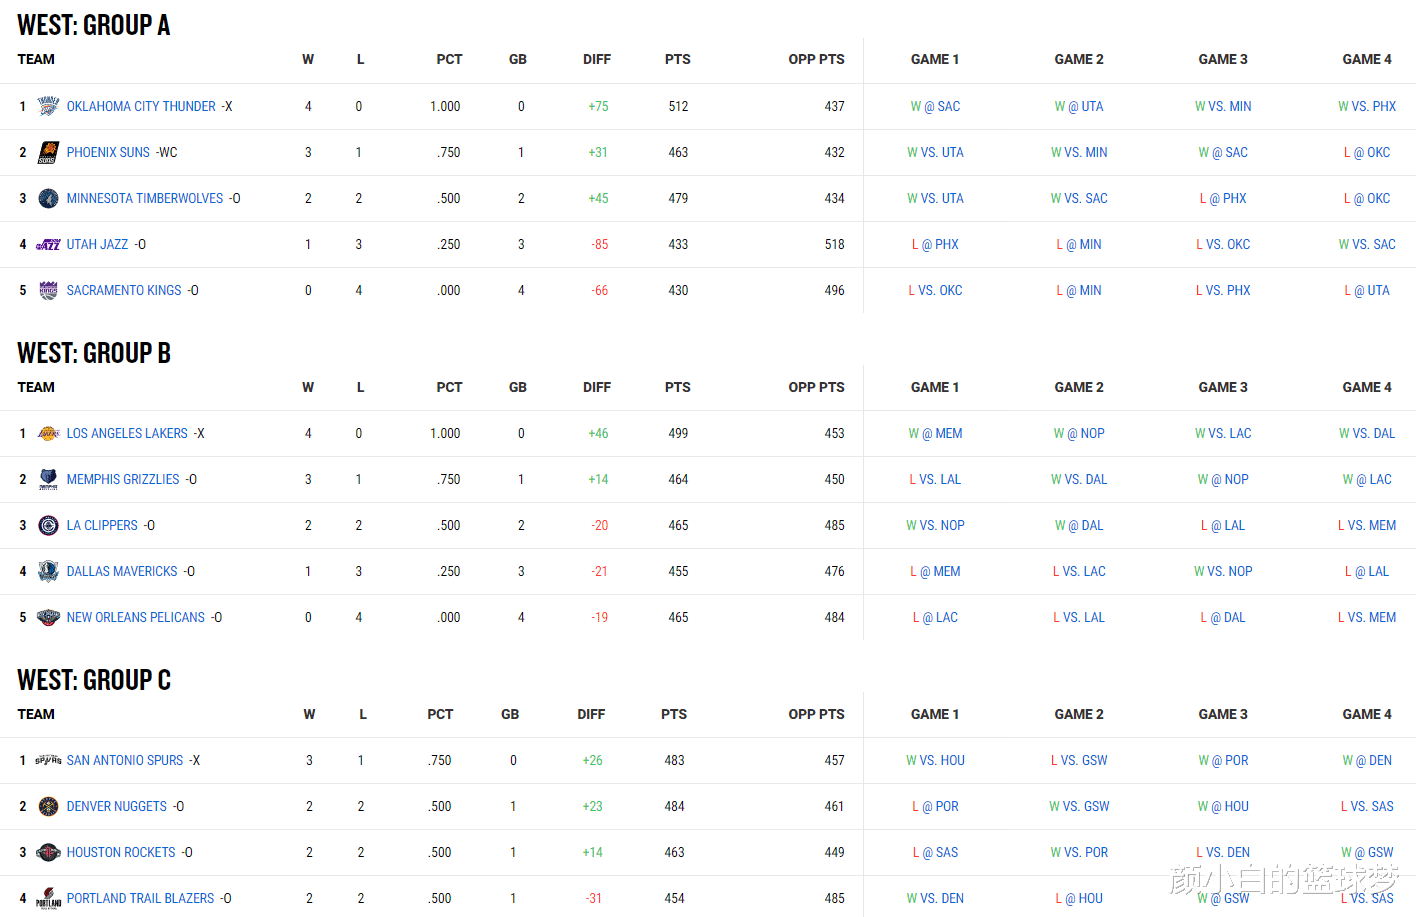Open Suns' Game 4 result L @ OKC
The height and width of the screenshot is (917, 1416).
tap(1367, 152)
